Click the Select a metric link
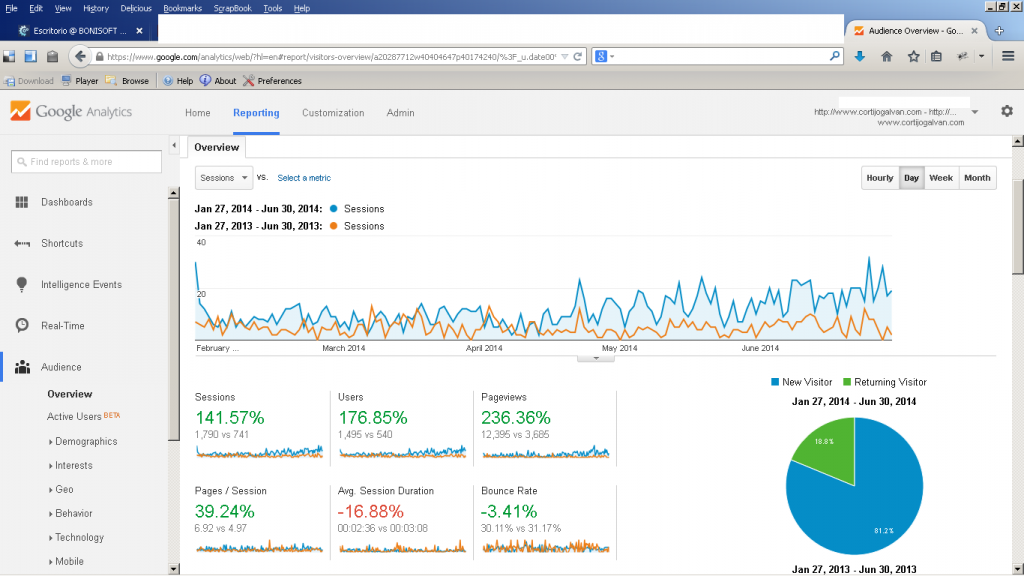 [304, 178]
